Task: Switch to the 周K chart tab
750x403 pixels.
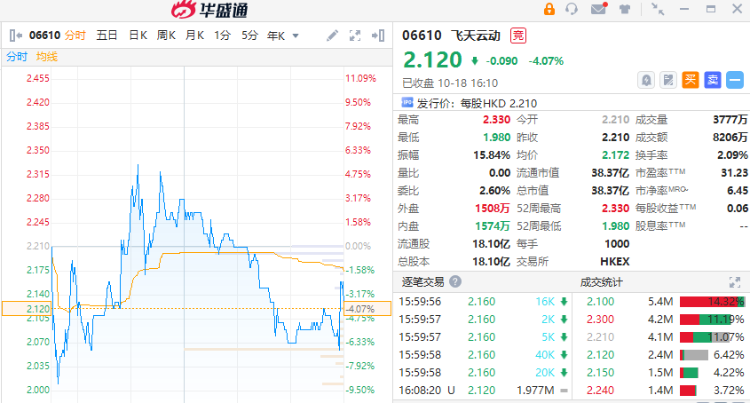Action: (x=166, y=35)
